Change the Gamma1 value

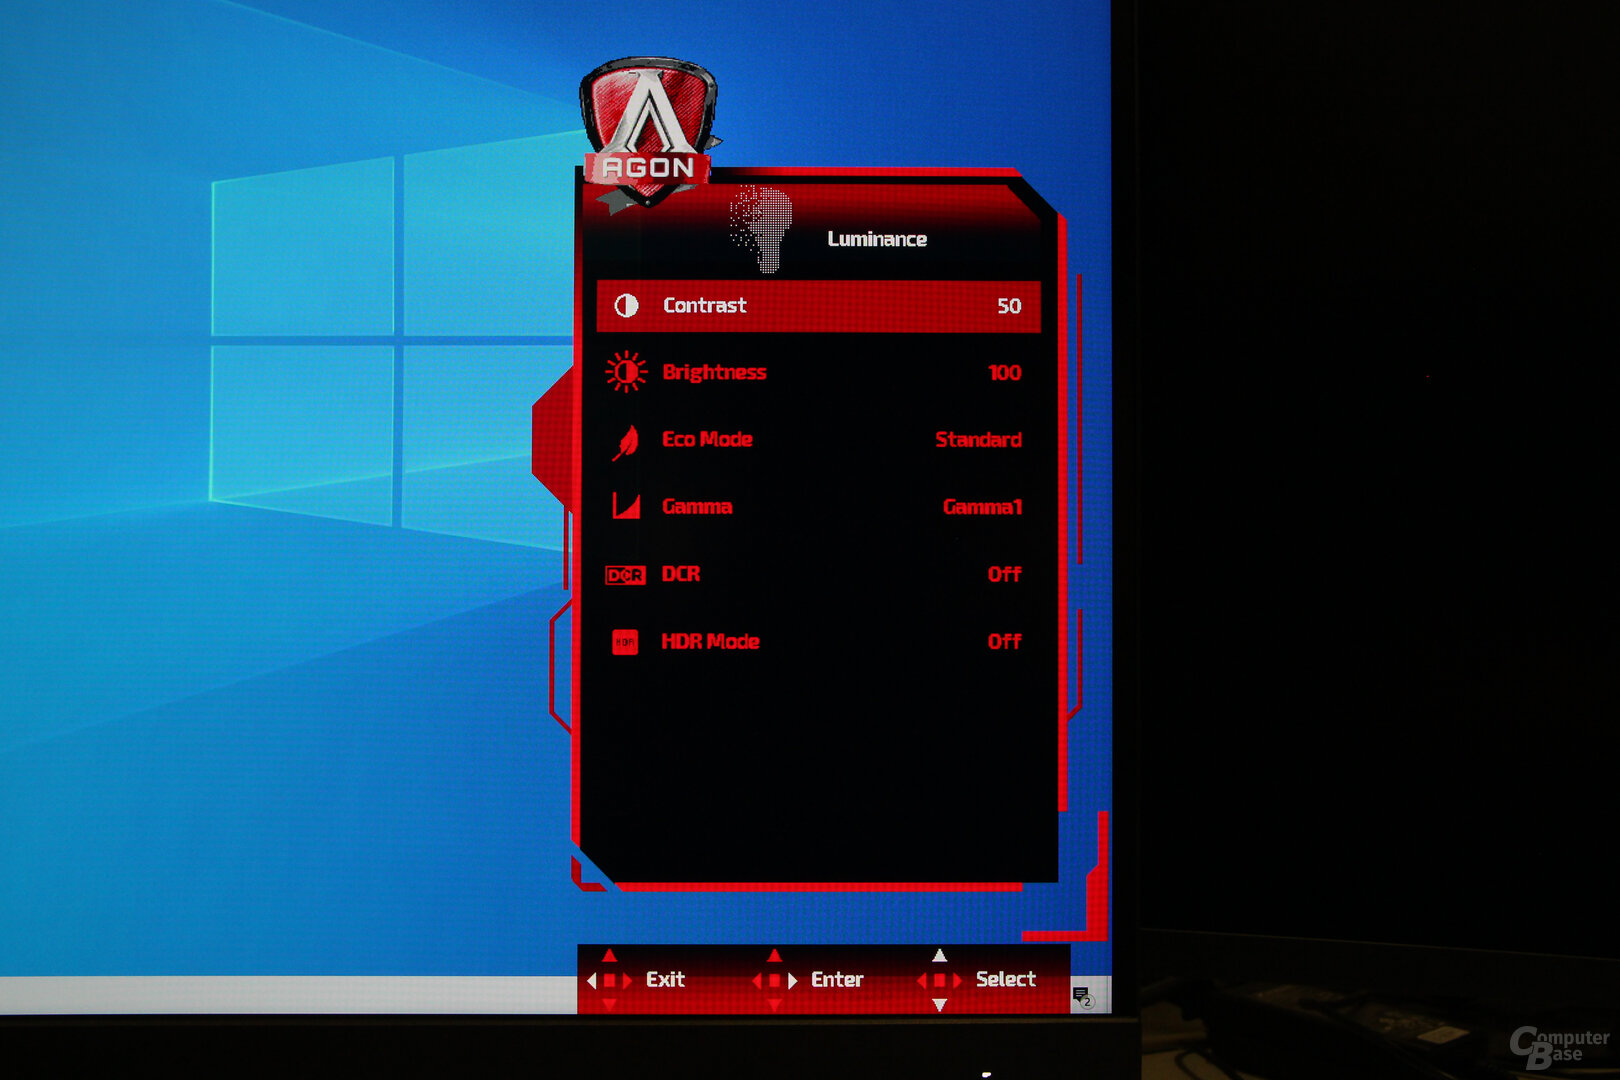(x=982, y=507)
